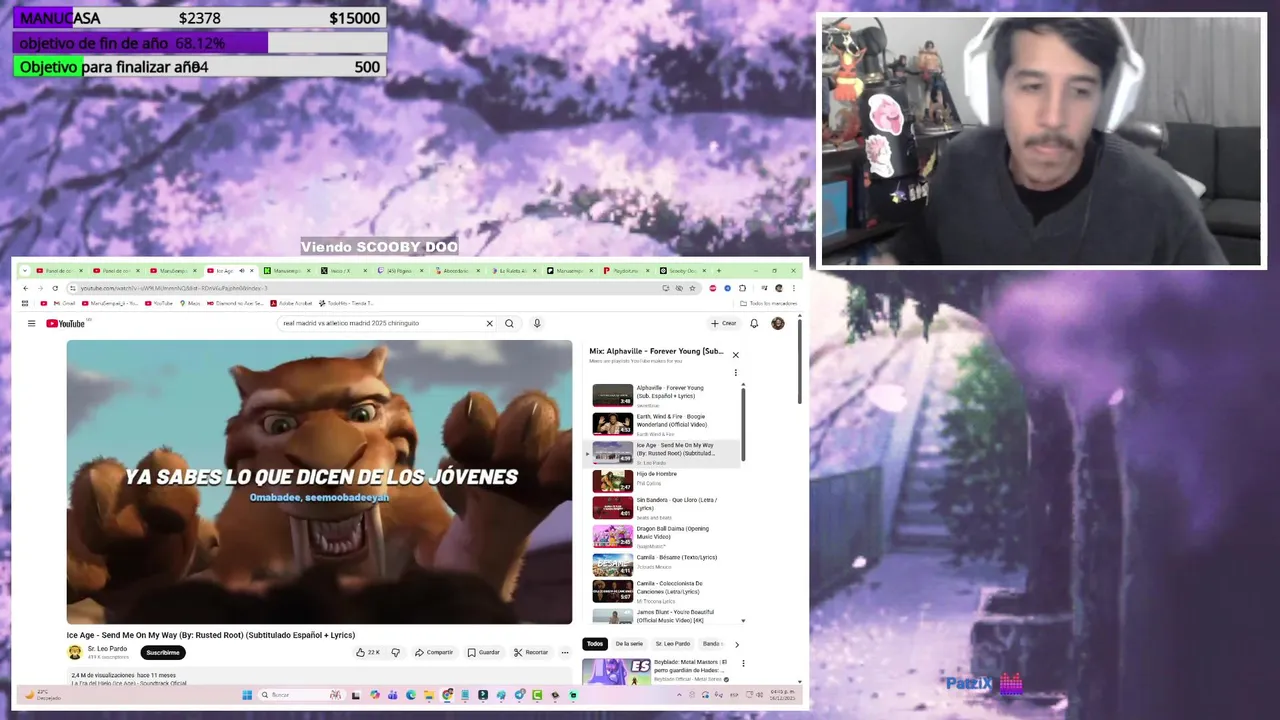The height and width of the screenshot is (720, 1280).
Task: Open the Todos los marcadores folder
Action: click(x=769, y=303)
